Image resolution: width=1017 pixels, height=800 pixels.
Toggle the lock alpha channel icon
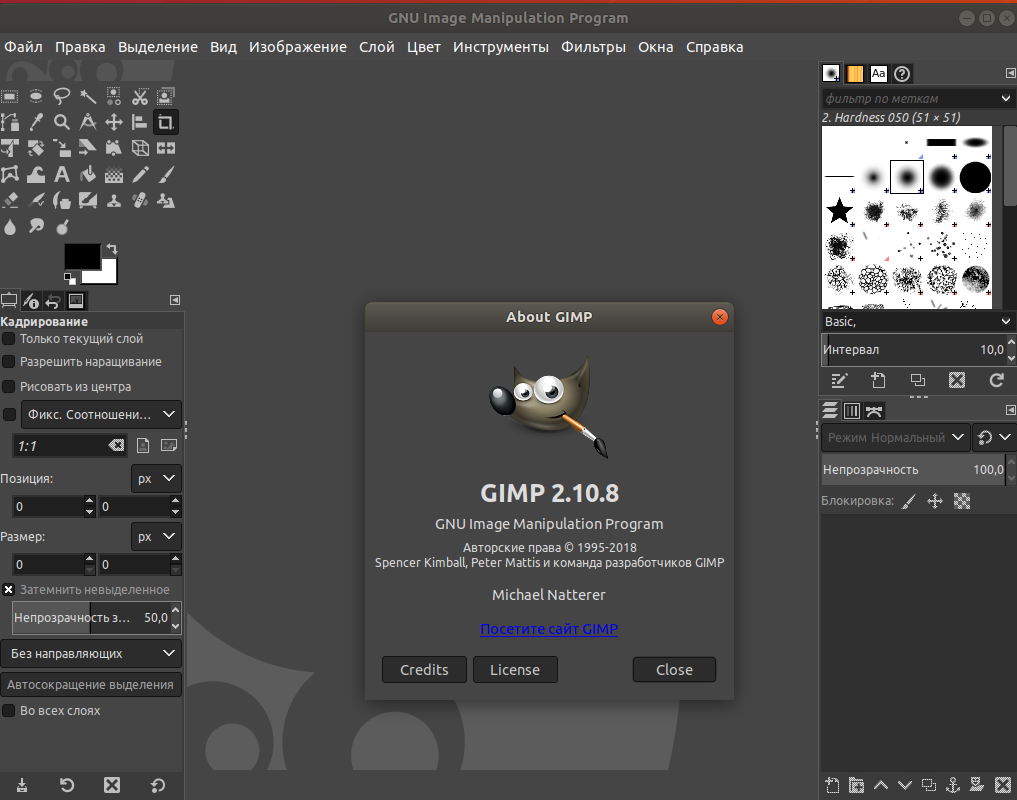click(x=962, y=501)
